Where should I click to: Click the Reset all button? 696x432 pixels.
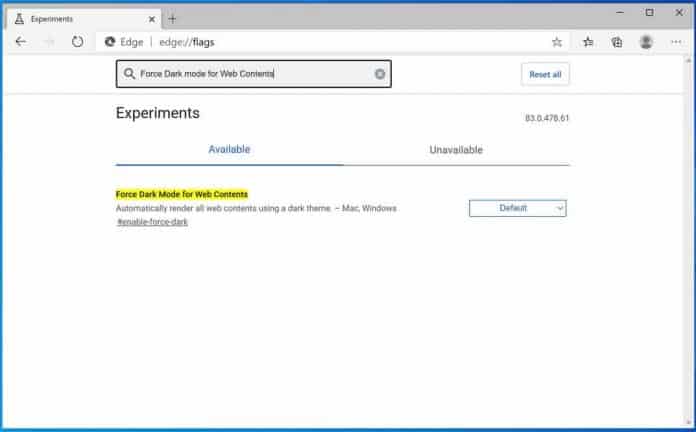tap(545, 74)
